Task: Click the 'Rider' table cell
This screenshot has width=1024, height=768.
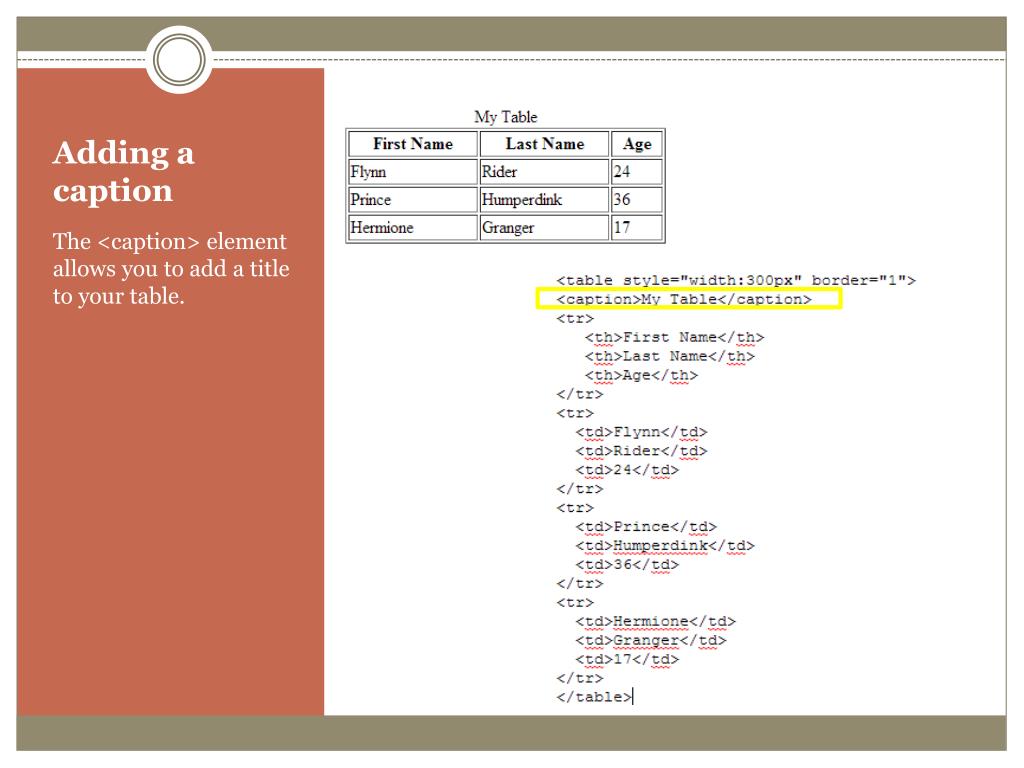Action: pos(545,172)
